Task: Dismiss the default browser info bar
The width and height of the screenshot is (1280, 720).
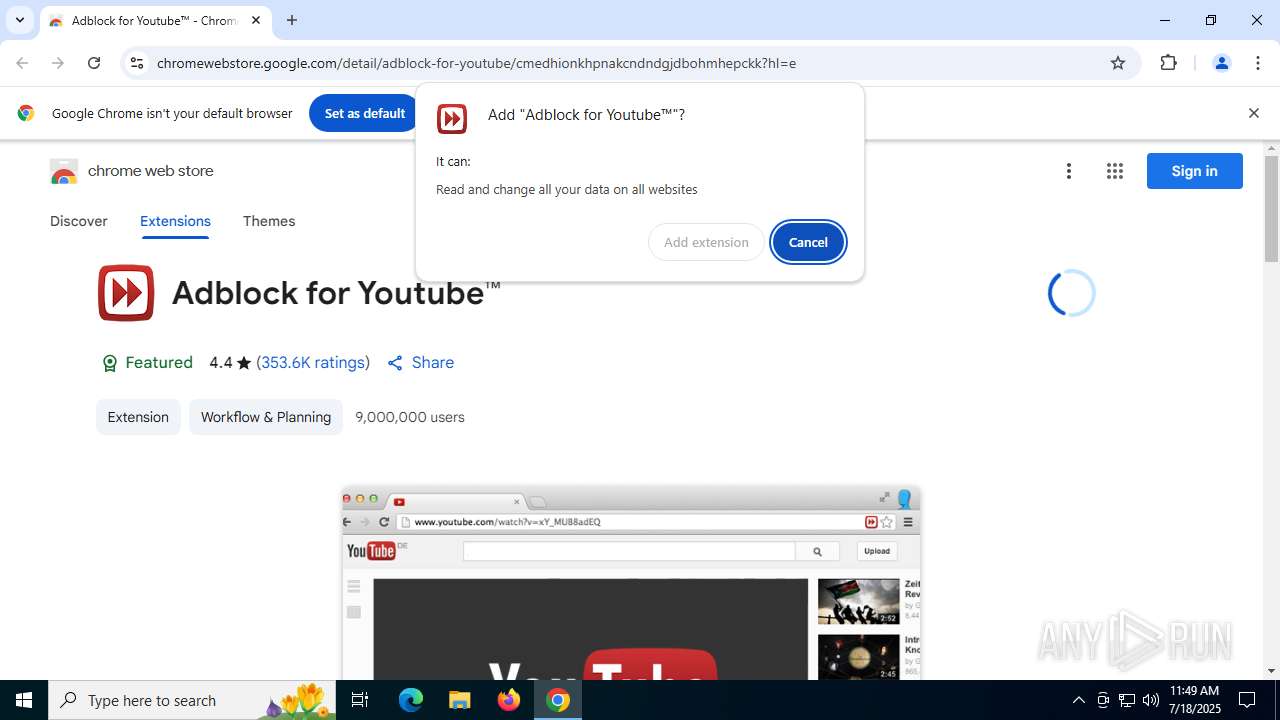Action: pyautogui.click(x=1253, y=113)
